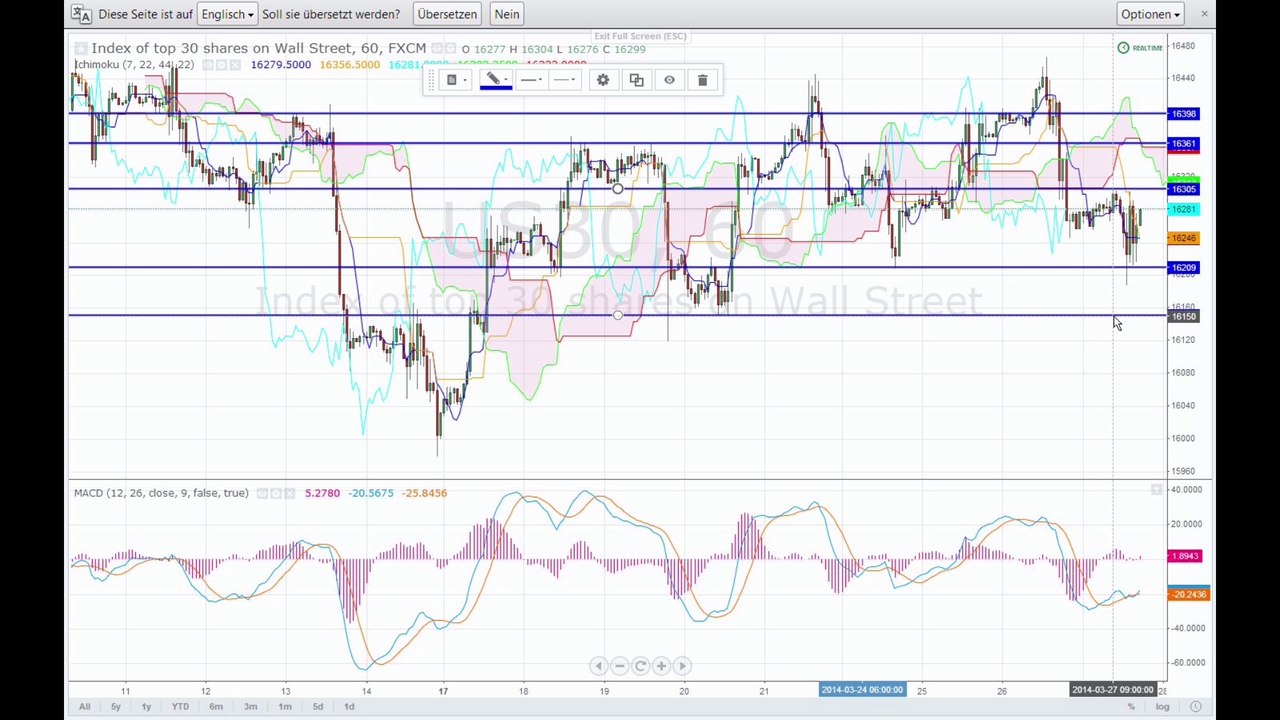Select the YTD time range

(x=180, y=707)
